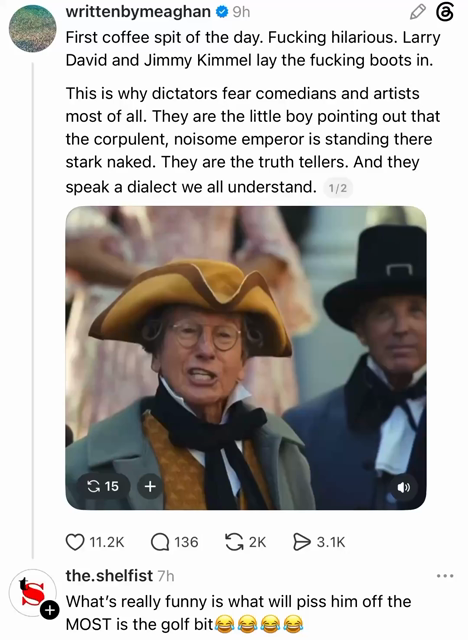Viewport: 468px width, 640px height.
Task: Repost using the 2K repost icon
Action: point(234,542)
